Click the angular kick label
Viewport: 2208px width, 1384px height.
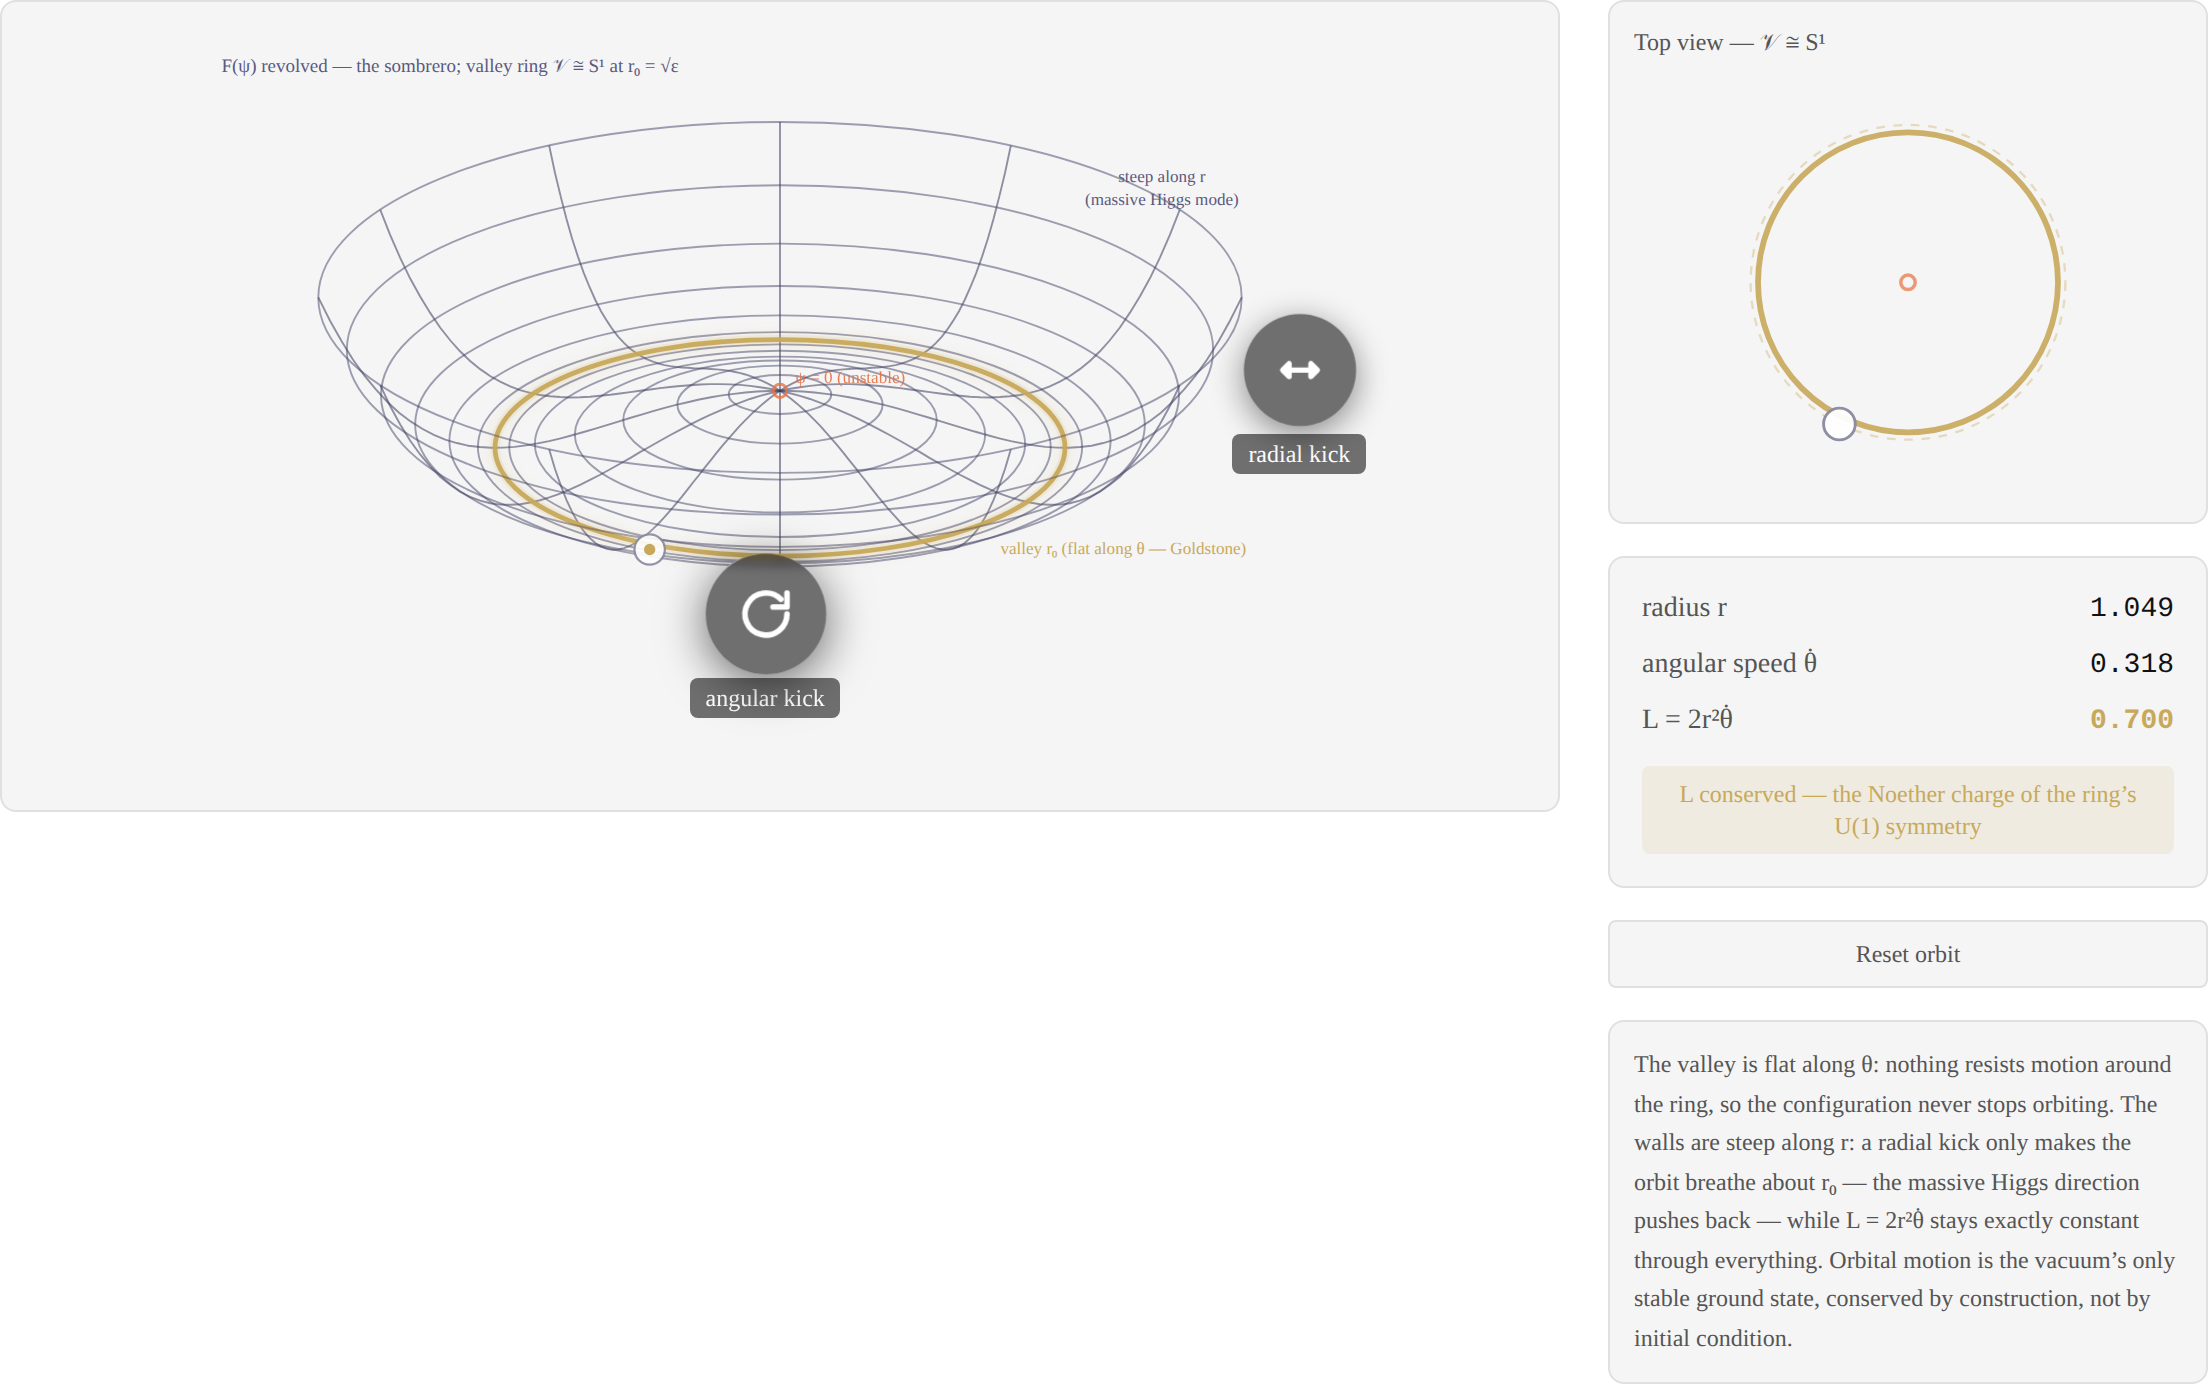(x=764, y=698)
